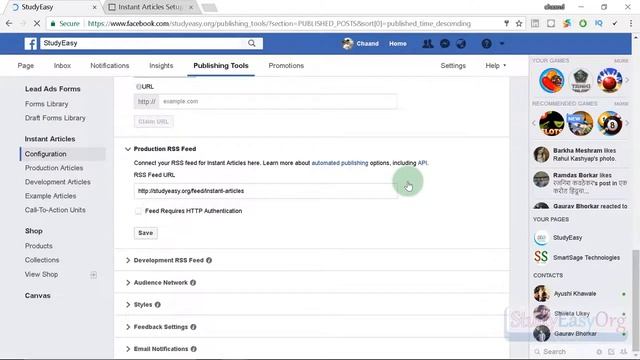Open Development Articles in sidebar
The image size is (640, 360).
[58, 182]
